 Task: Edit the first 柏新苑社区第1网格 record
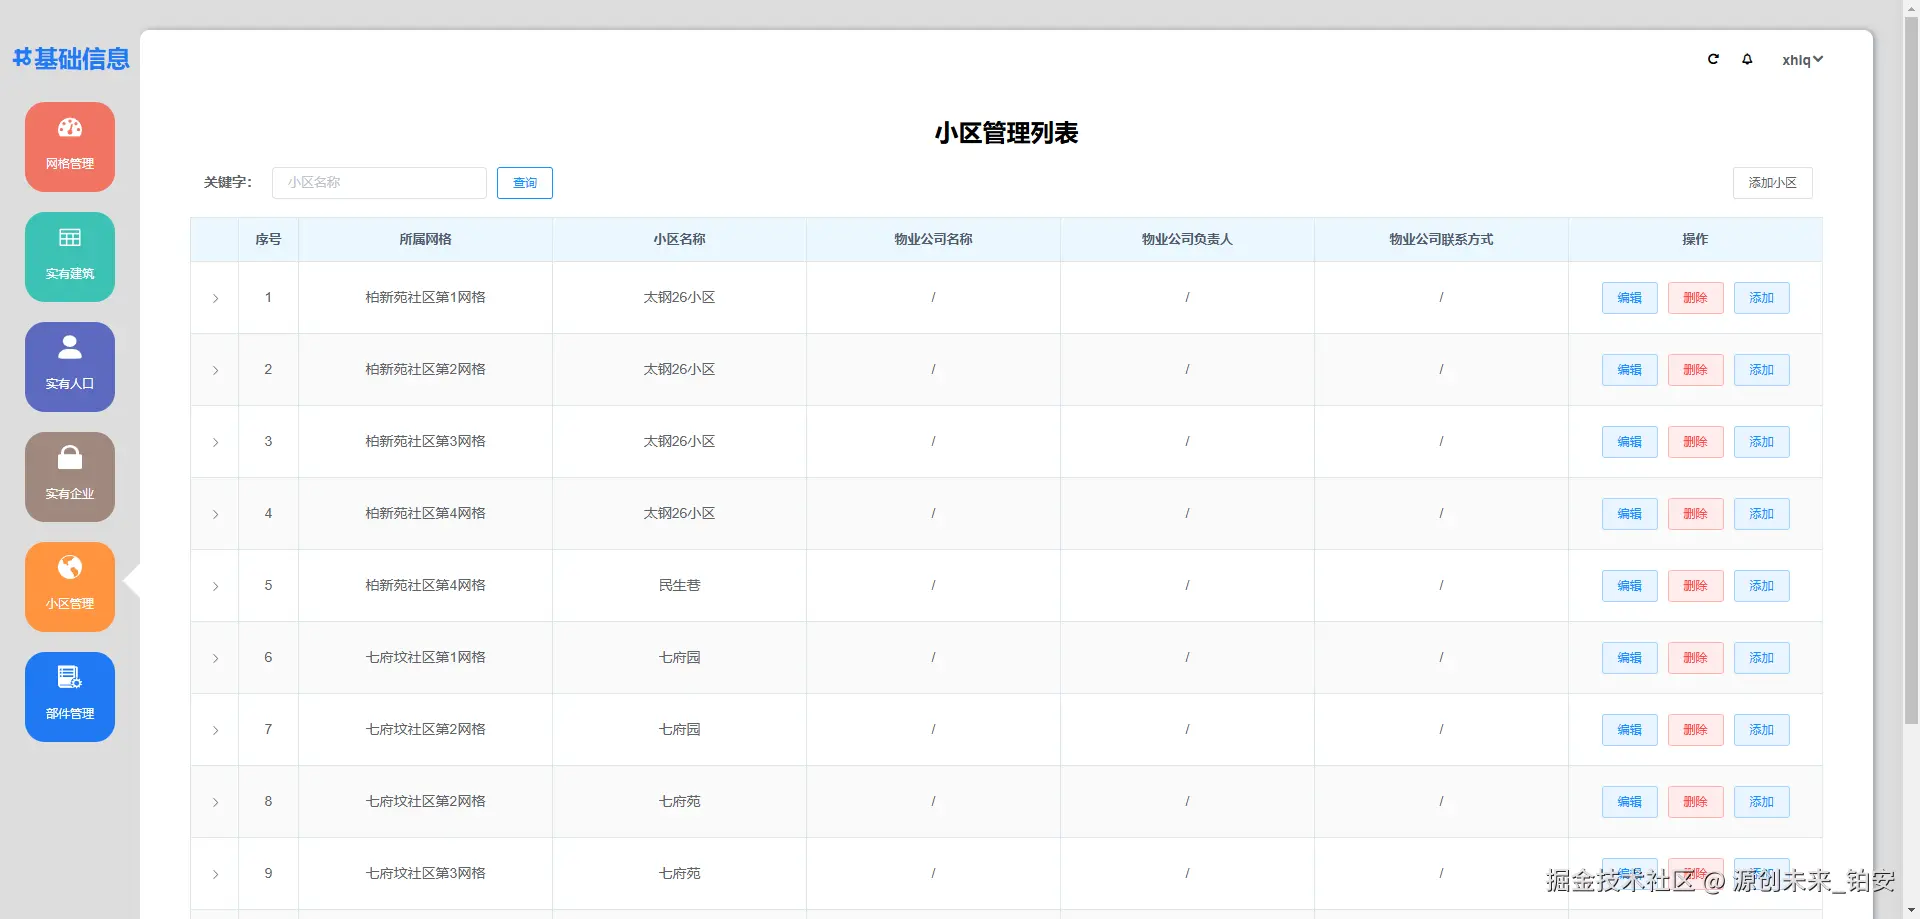point(1628,297)
